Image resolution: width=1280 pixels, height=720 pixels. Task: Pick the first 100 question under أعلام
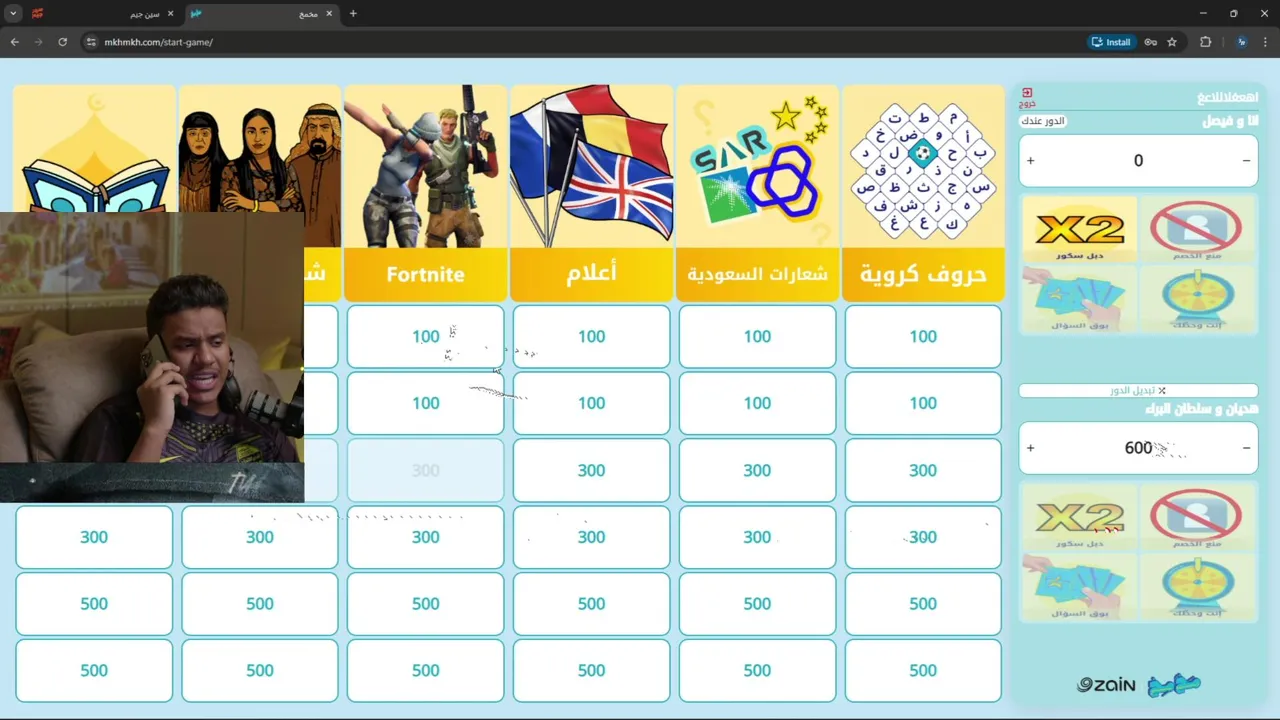591,336
